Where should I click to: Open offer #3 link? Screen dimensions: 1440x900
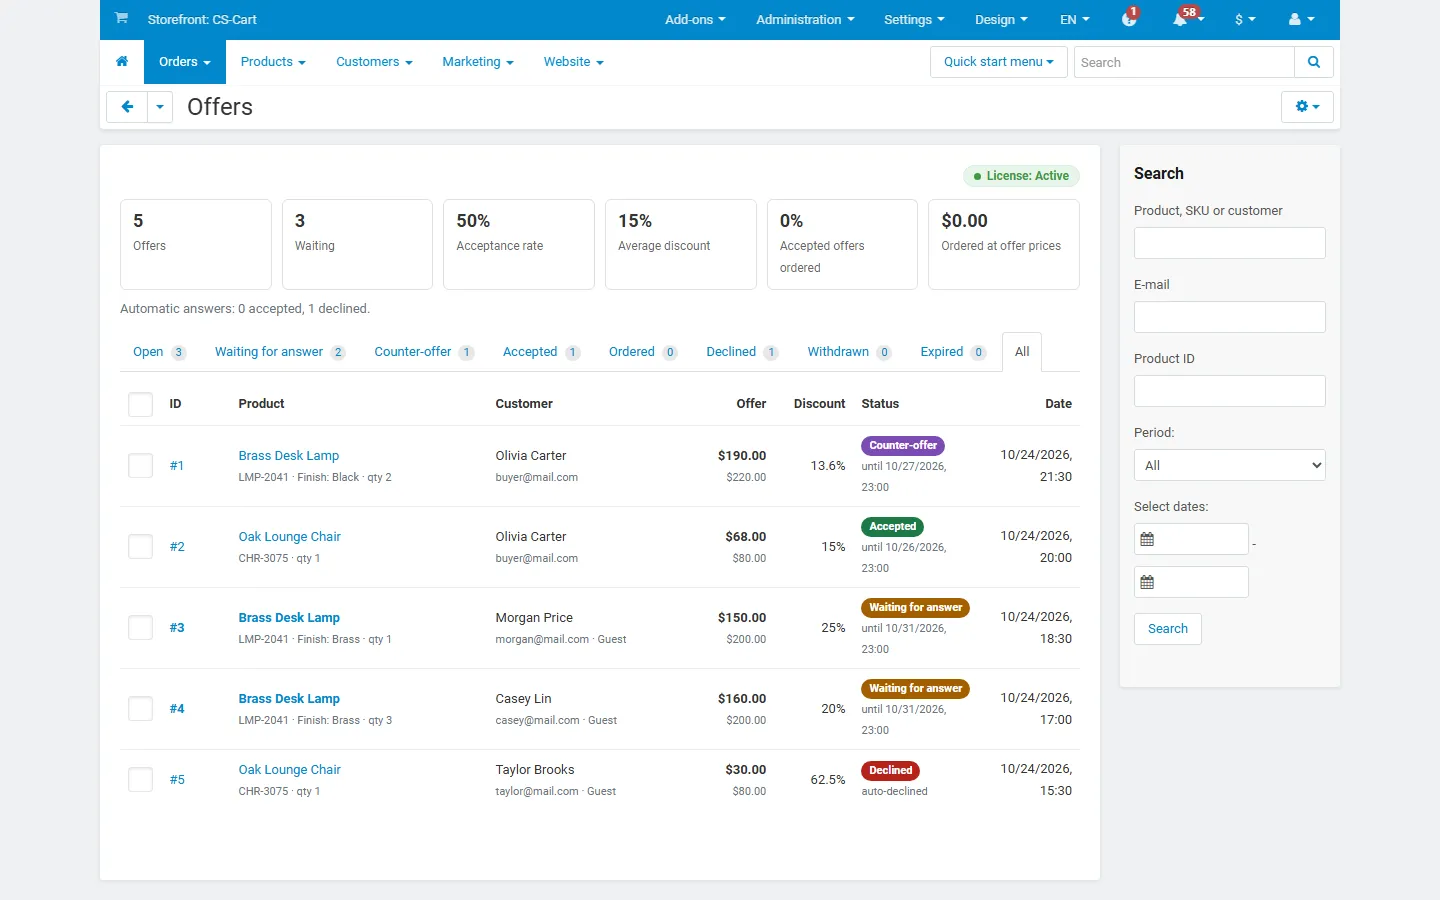177,628
